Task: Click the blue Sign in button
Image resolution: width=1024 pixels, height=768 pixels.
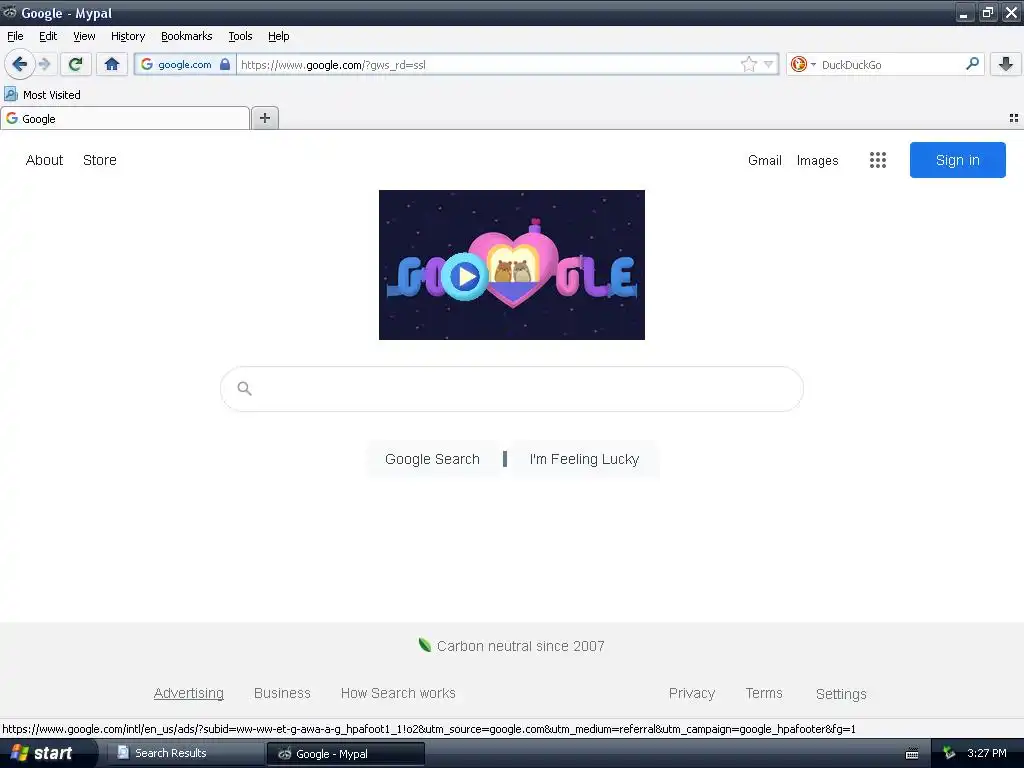Action: click(957, 160)
